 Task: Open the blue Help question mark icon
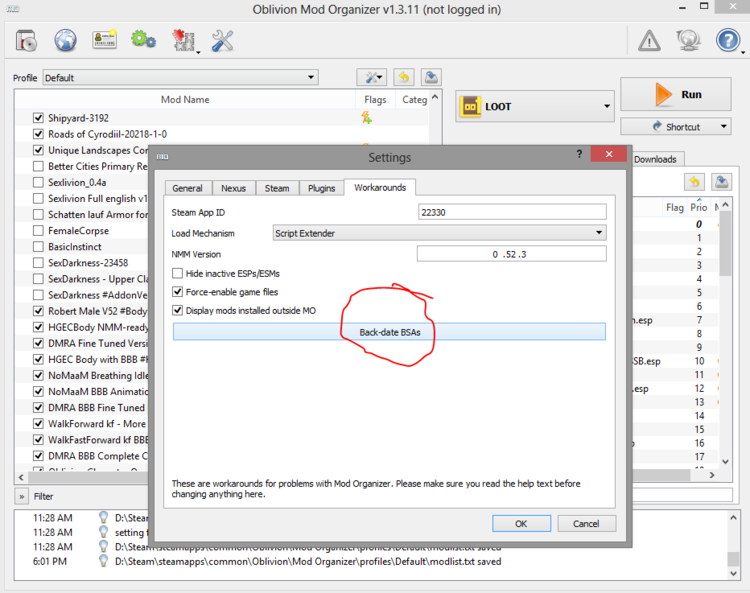728,40
